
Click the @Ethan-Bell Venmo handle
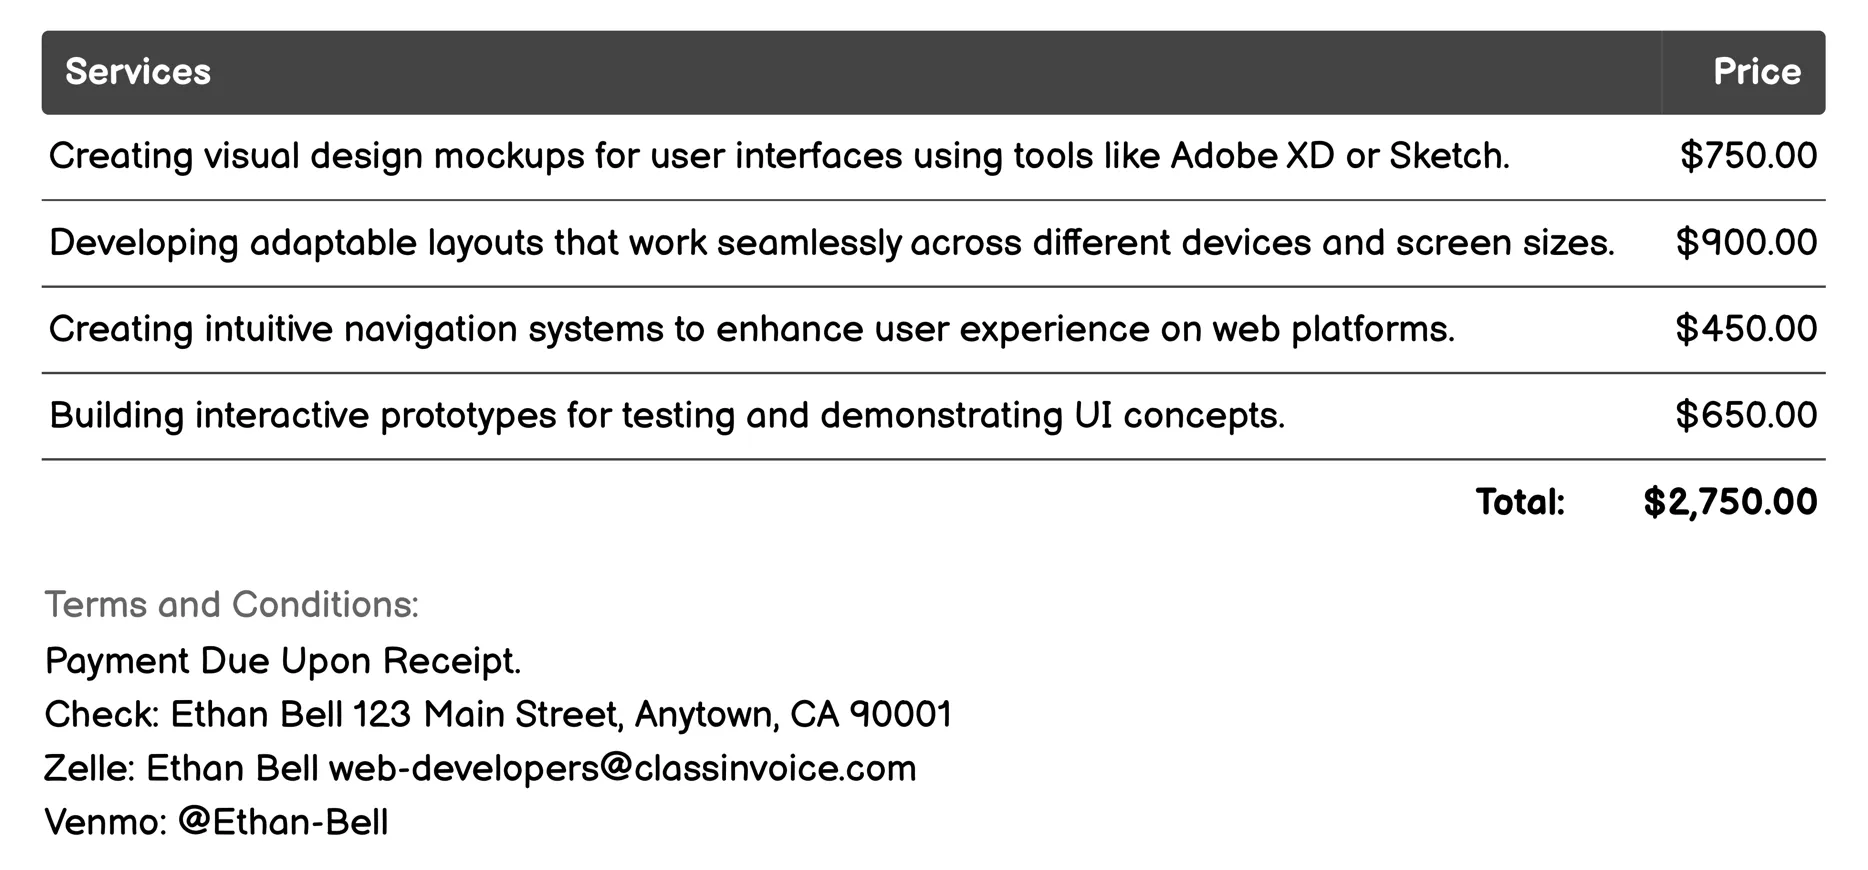click(x=283, y=823)
